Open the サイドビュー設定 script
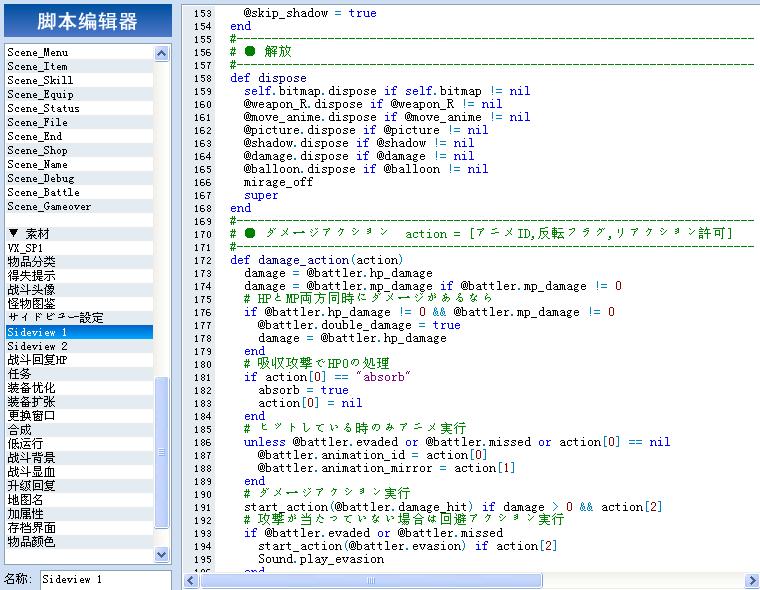Viewport: 760px width, 590px height. (x=79, y=319)
